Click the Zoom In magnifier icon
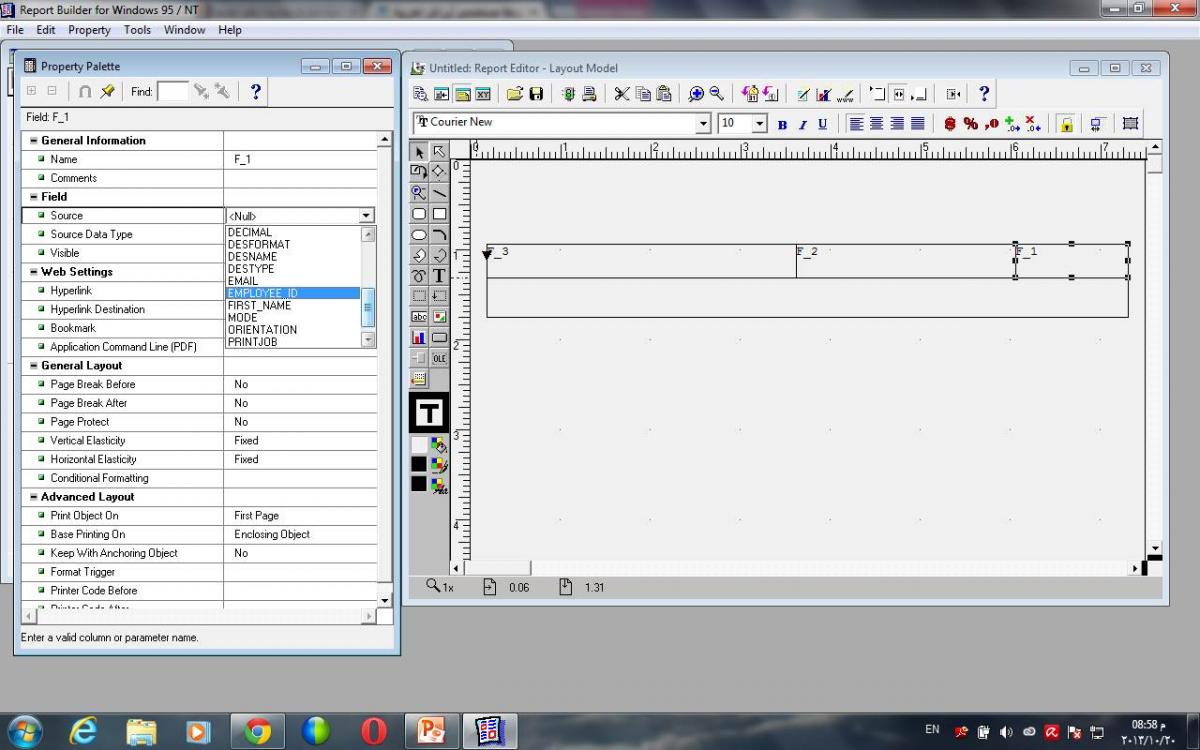 pyautogui.click(x=696, y=94)
